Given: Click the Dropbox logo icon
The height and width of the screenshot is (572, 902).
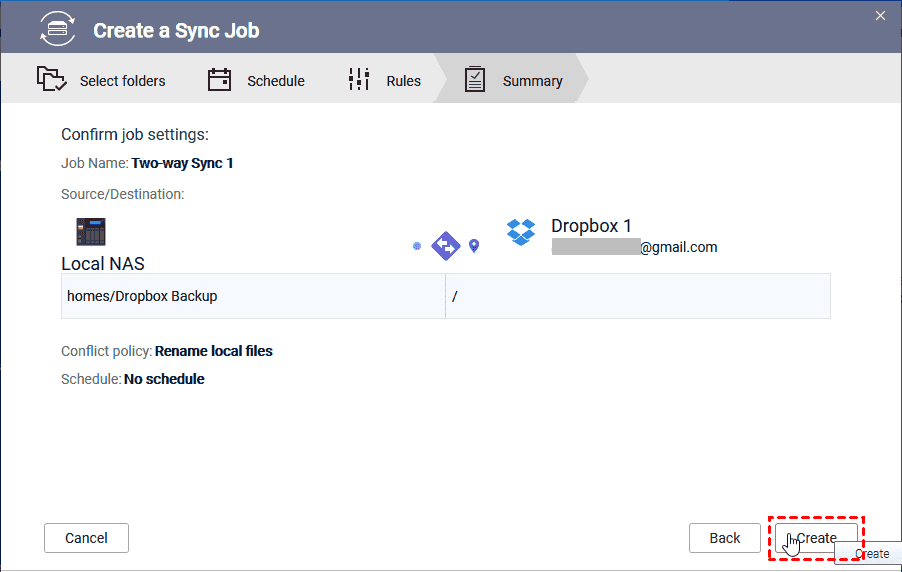Looking at the screenshot, I should (521, 232).
